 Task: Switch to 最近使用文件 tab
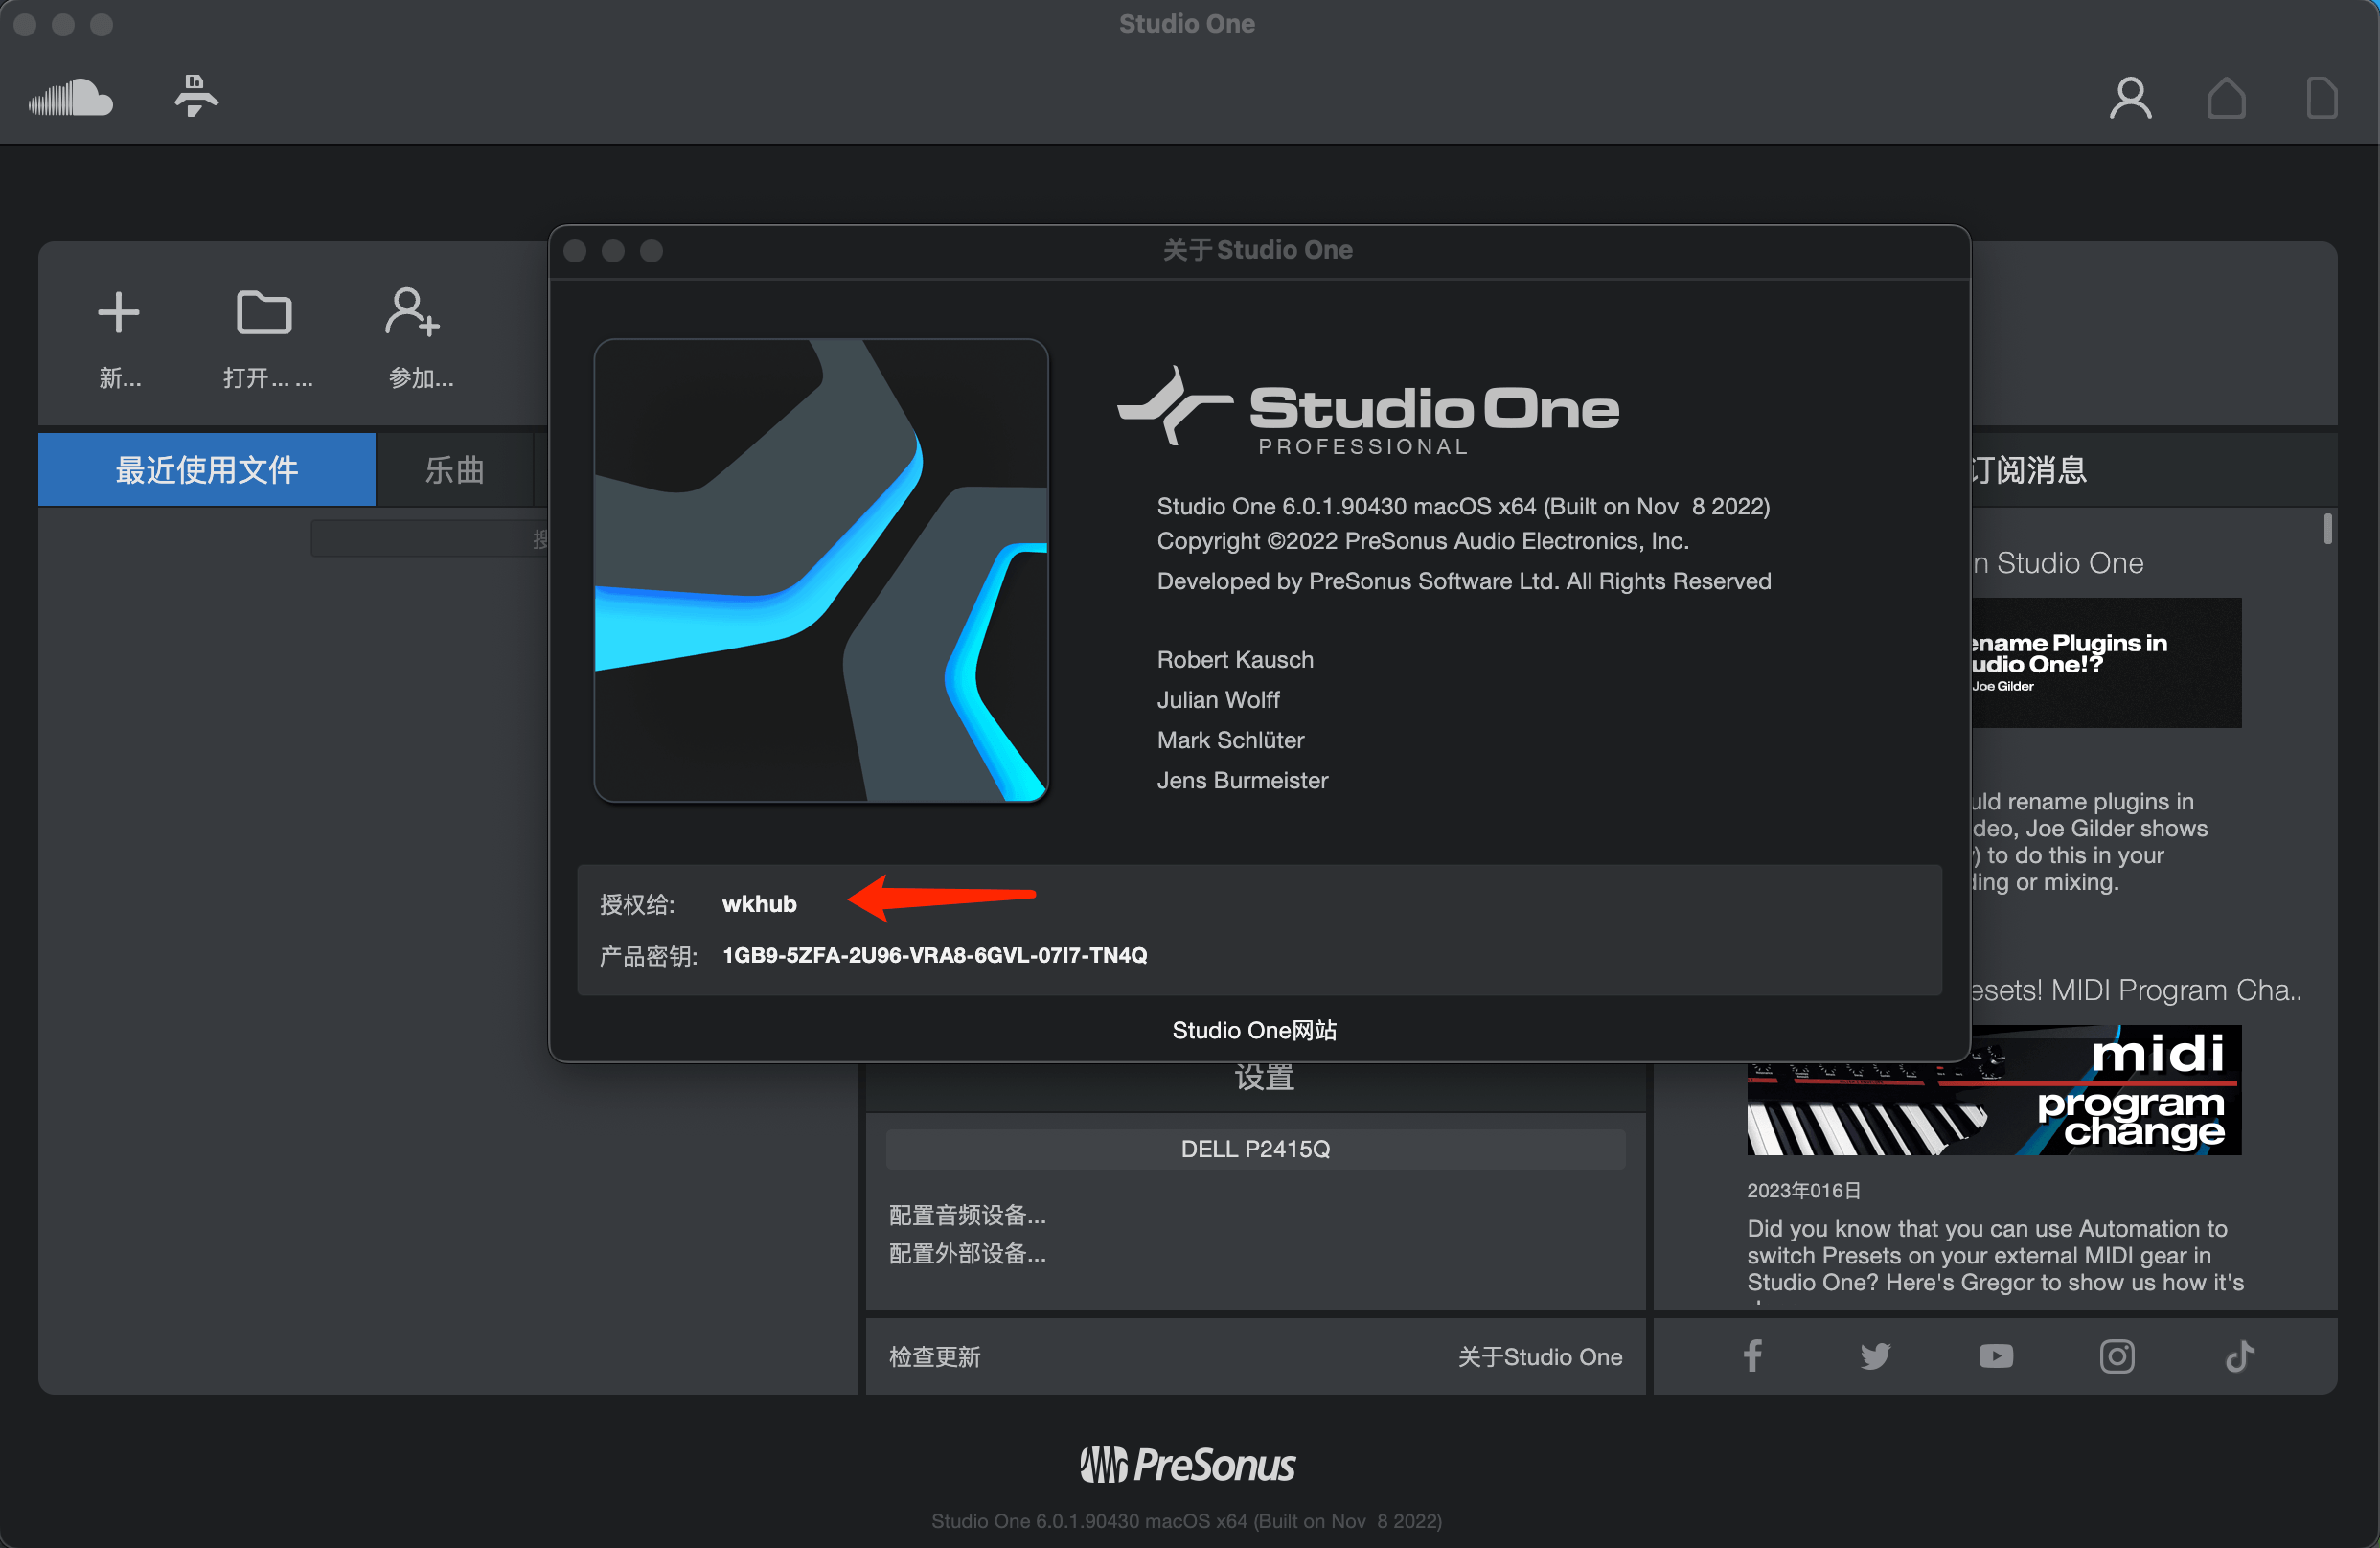207,469
